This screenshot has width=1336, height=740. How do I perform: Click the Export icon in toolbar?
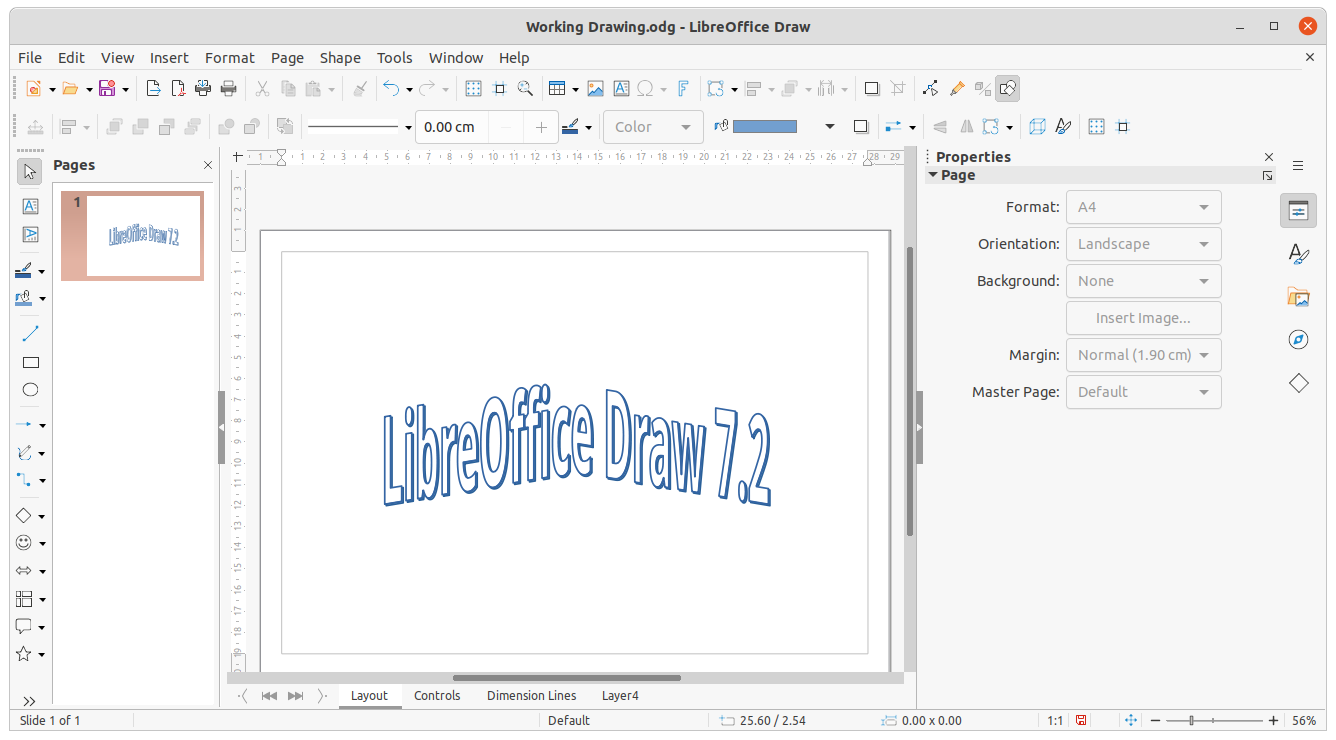153,89
